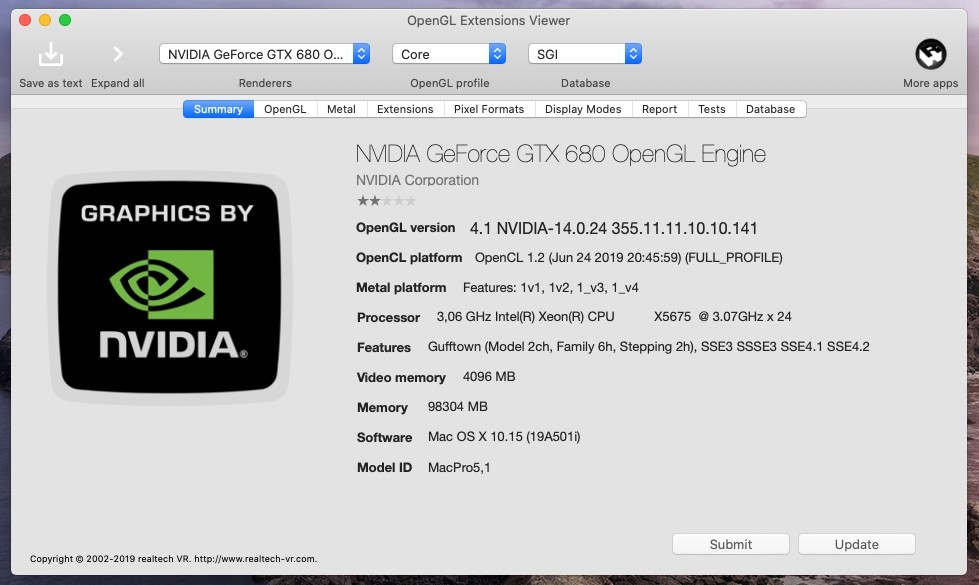Switch to the rightmost Database tab
This screenshot has height=585, width=979.
click(770, 109)
